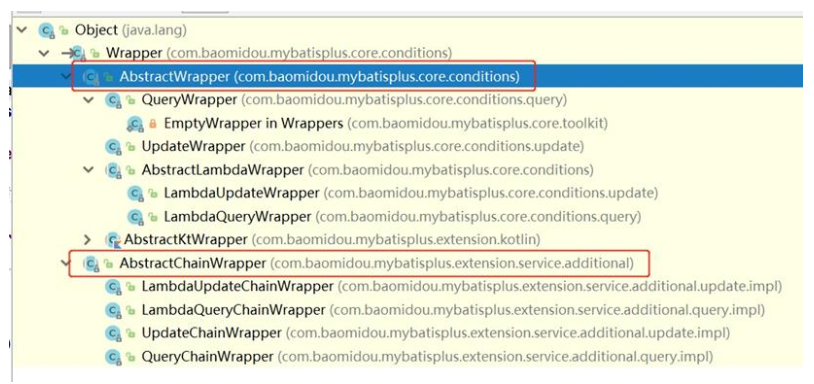Select QueryWrapper in the hierarchy tree
The width and height of the screenshot is (814, 384).
(x=189, y=100)
